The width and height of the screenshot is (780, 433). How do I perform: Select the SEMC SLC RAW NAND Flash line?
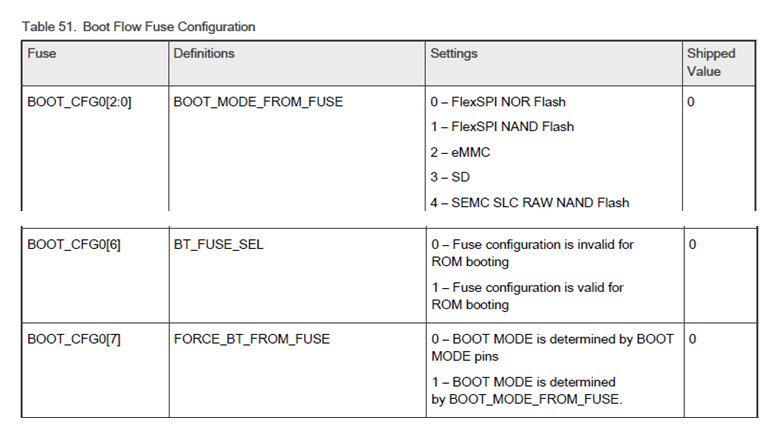pos(530,203)
